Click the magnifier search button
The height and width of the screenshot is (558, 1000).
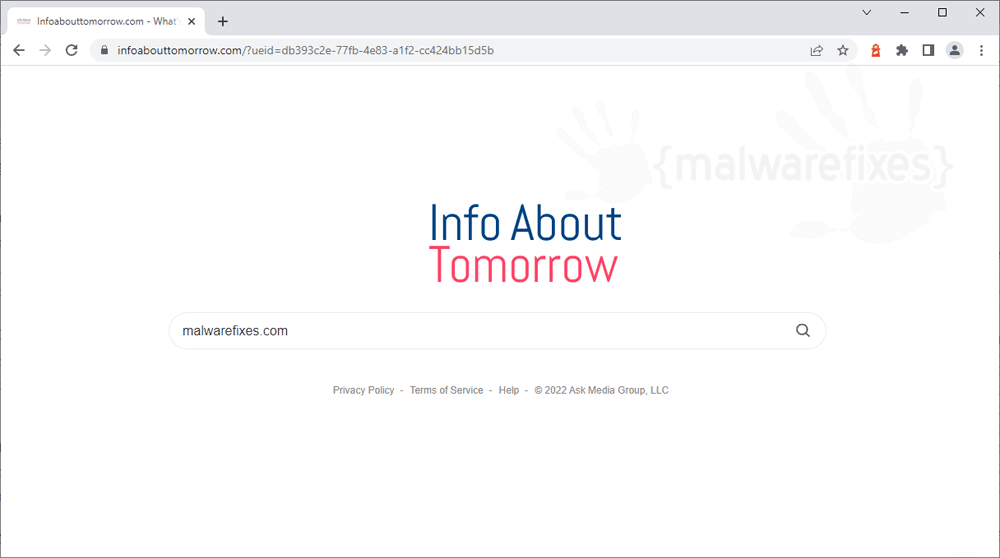coord(803,330)
